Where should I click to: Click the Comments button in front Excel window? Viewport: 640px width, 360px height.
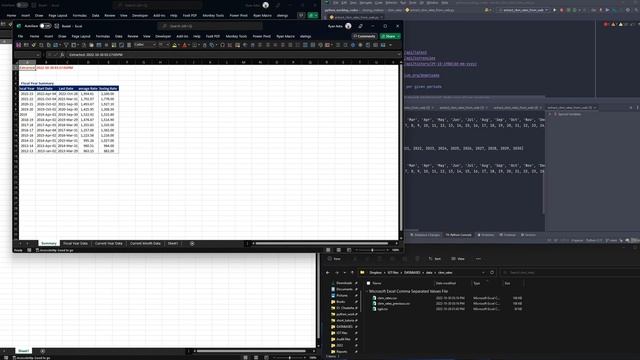[x=364, y=36]
